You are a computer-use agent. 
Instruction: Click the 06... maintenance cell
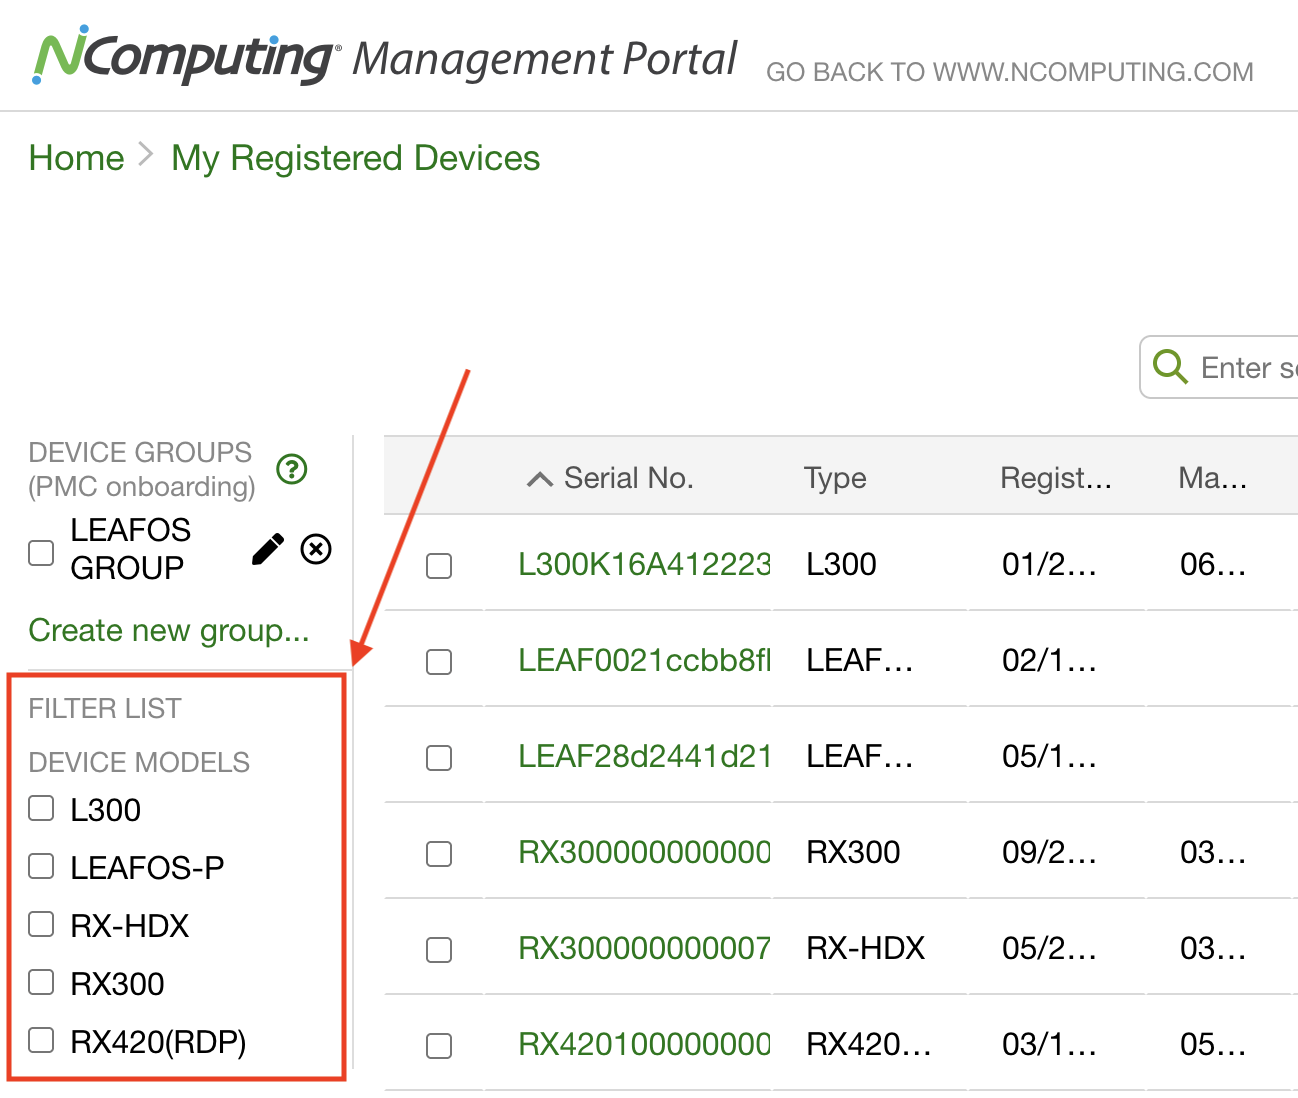pyautogui.click(x=1213, y=564)
